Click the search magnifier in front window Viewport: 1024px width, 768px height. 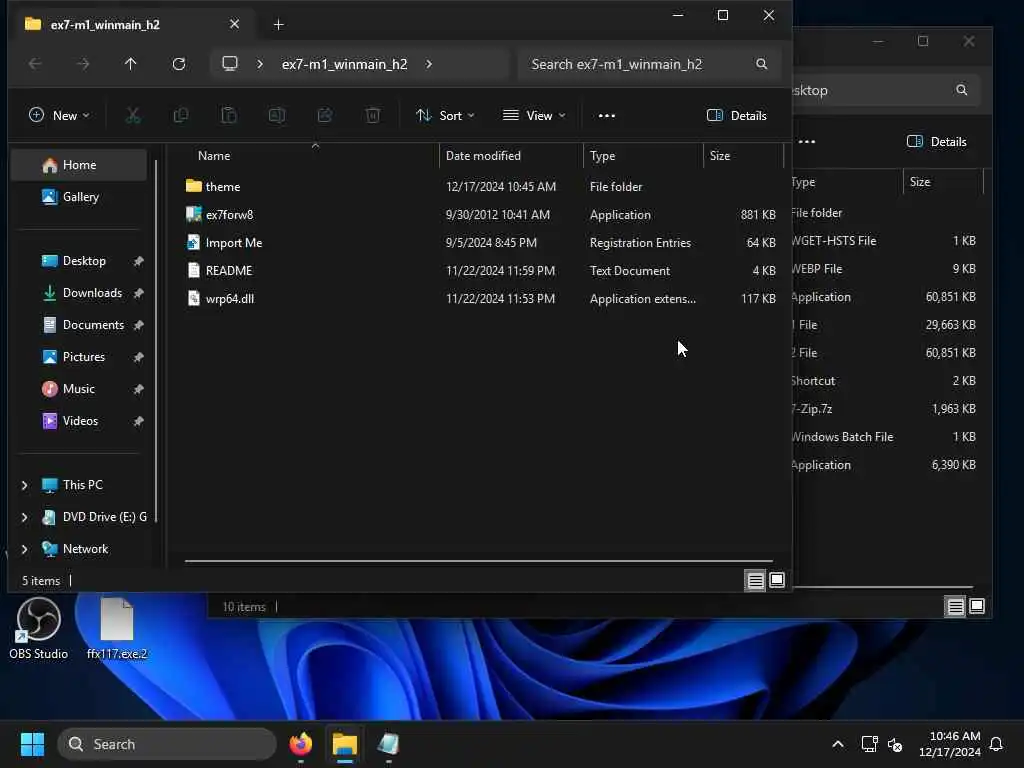click(x=761, y=64)
